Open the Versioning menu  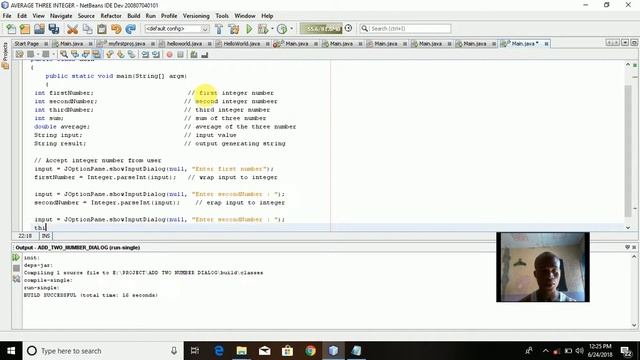pos(196,16)
